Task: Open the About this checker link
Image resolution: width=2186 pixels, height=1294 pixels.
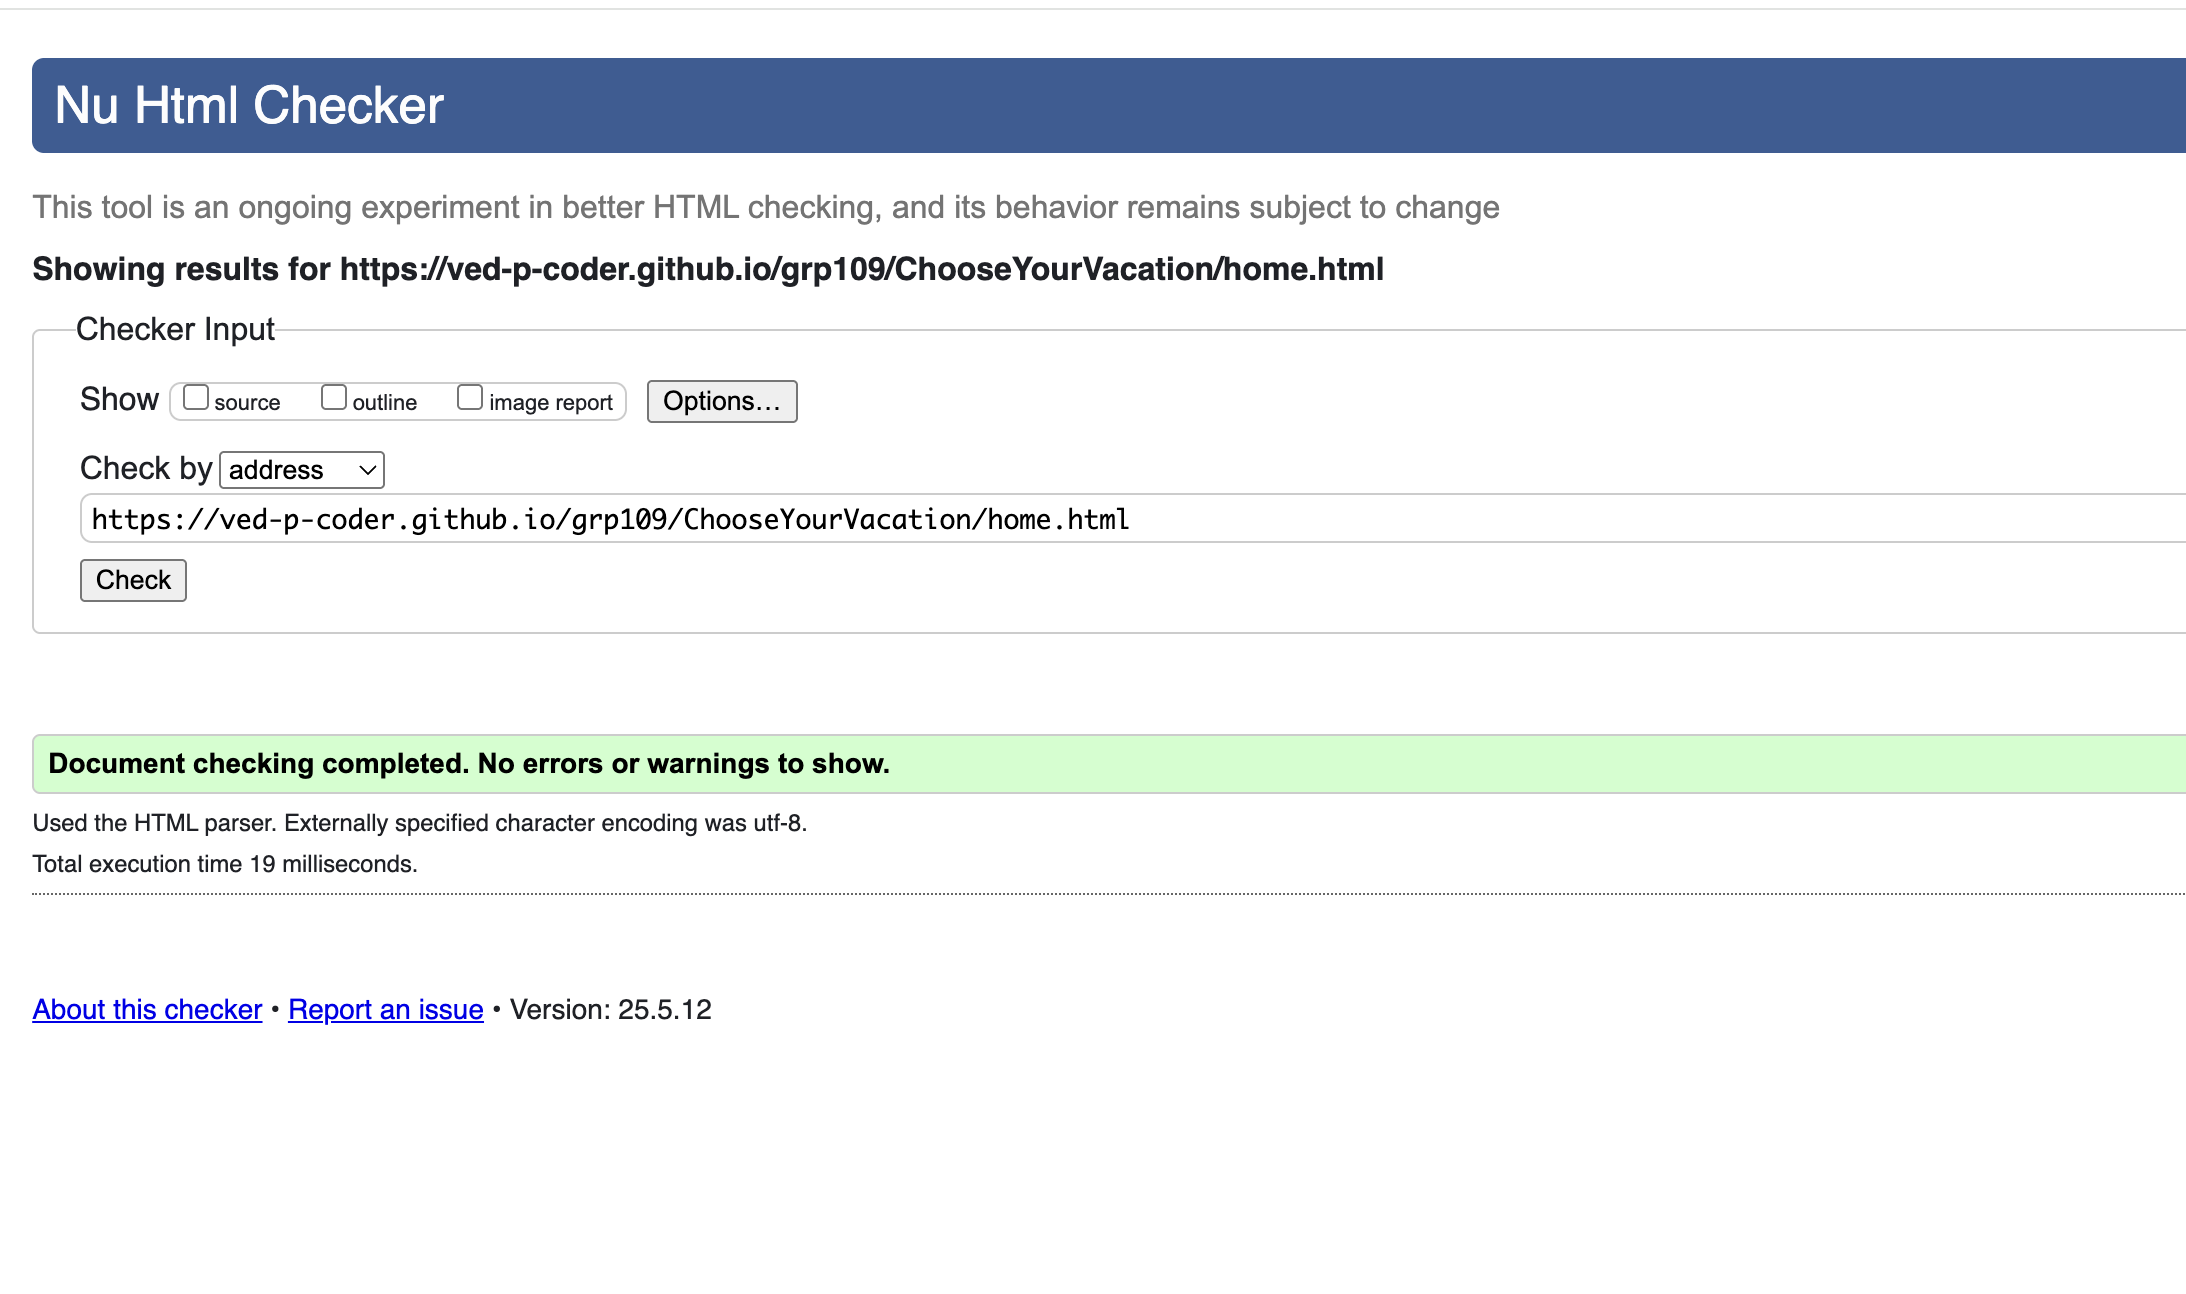Action: [x=147, y=1010]
